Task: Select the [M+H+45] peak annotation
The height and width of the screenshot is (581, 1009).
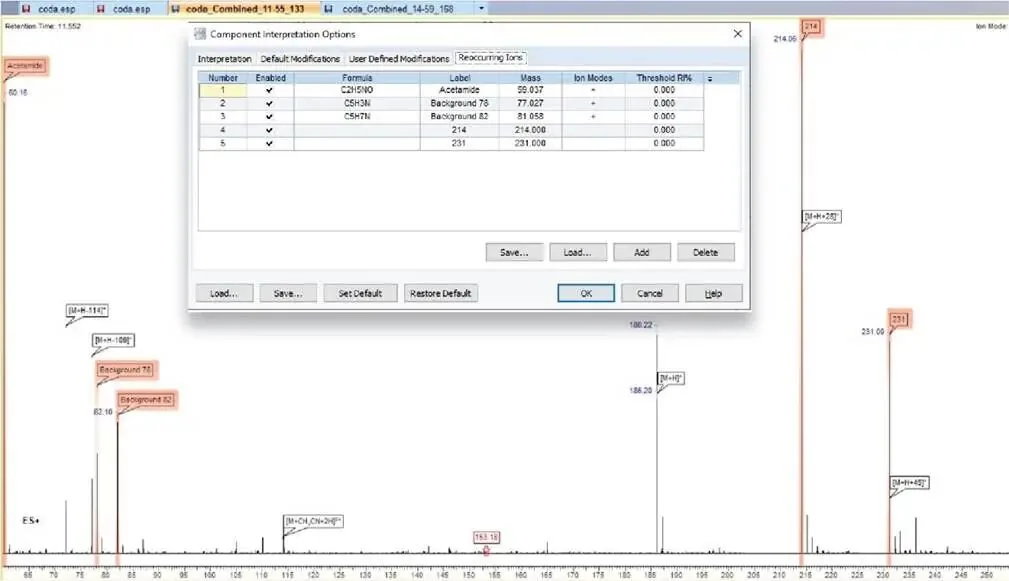Action: tap(909, 483)
